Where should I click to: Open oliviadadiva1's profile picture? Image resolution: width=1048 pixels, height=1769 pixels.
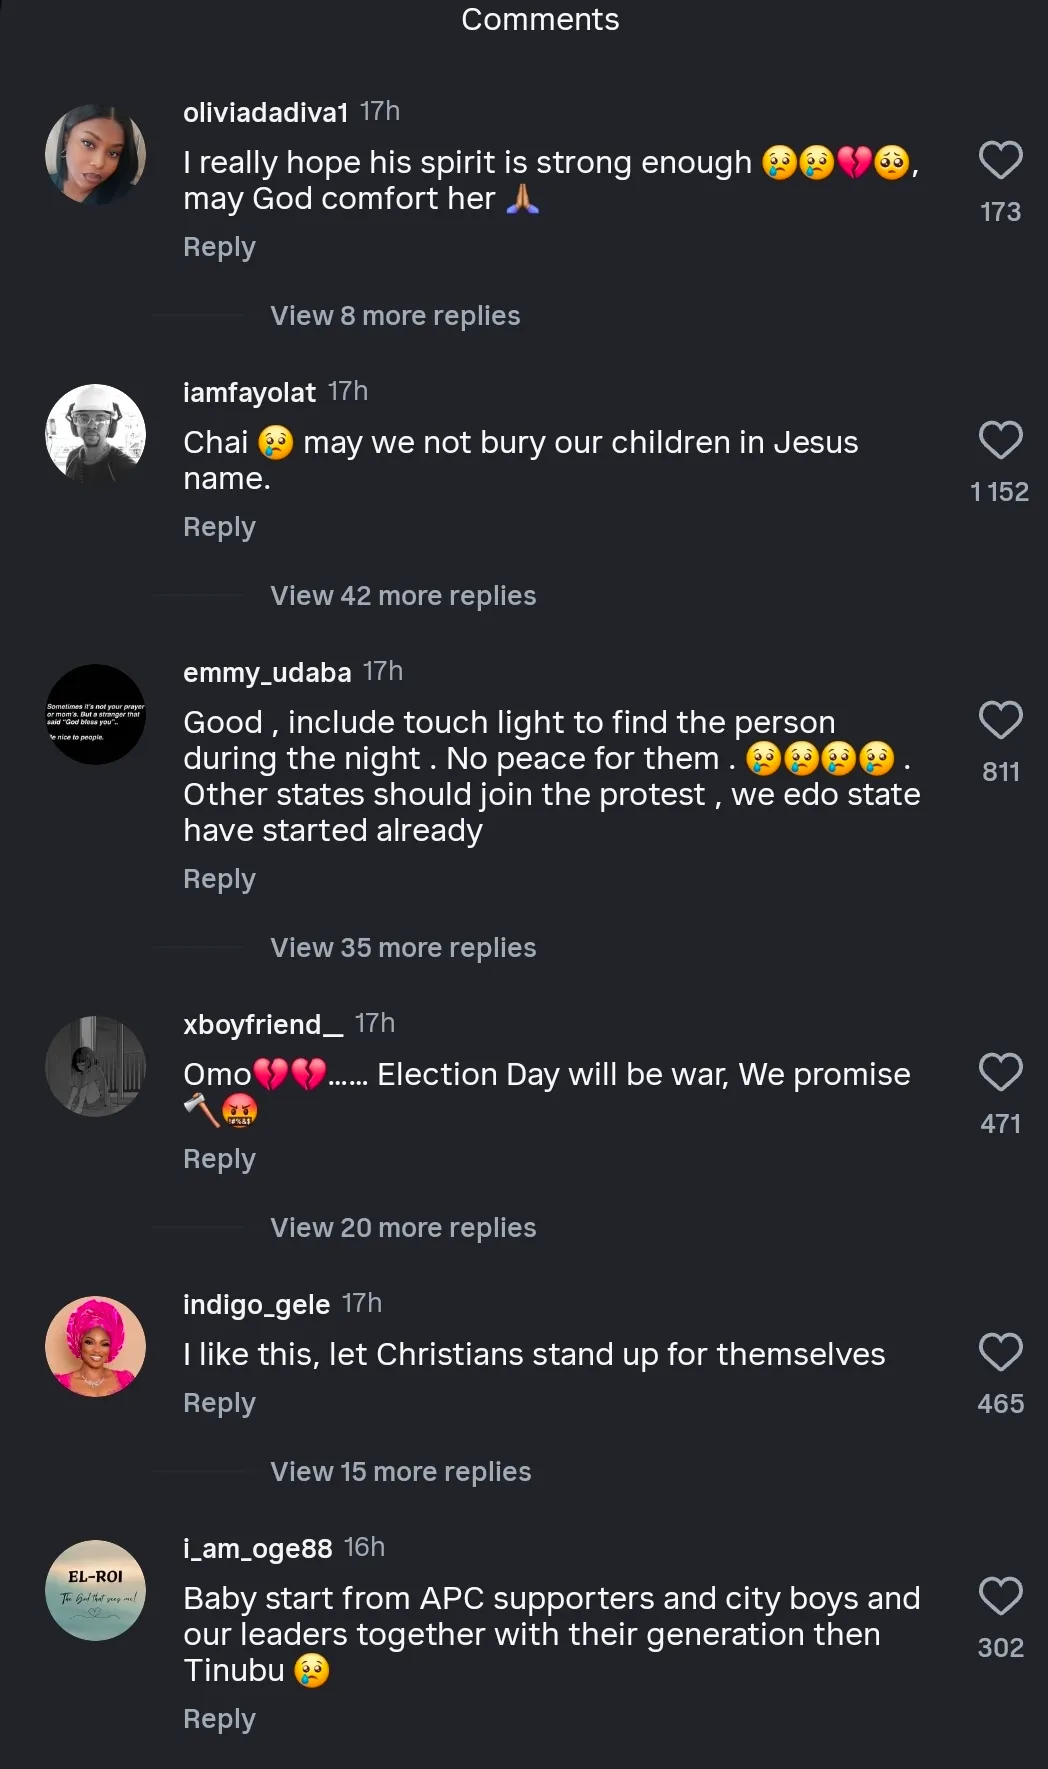(x=96, y=155)
